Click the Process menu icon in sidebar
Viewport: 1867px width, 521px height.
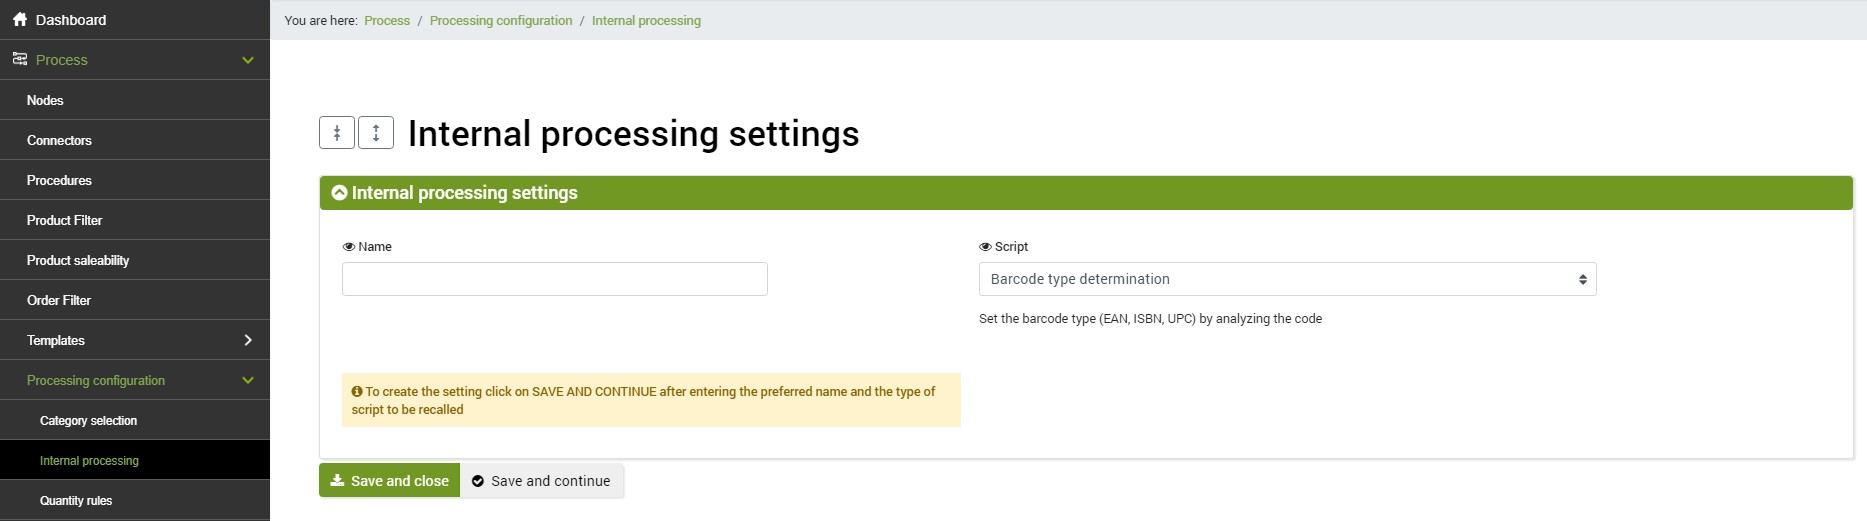[x=19, y=60]
